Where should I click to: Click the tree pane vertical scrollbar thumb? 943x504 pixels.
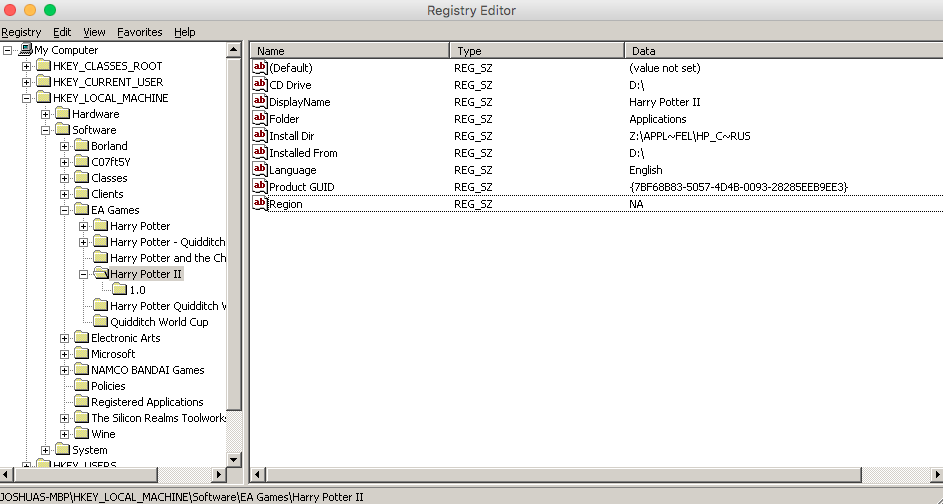click(x=234, y=235)
